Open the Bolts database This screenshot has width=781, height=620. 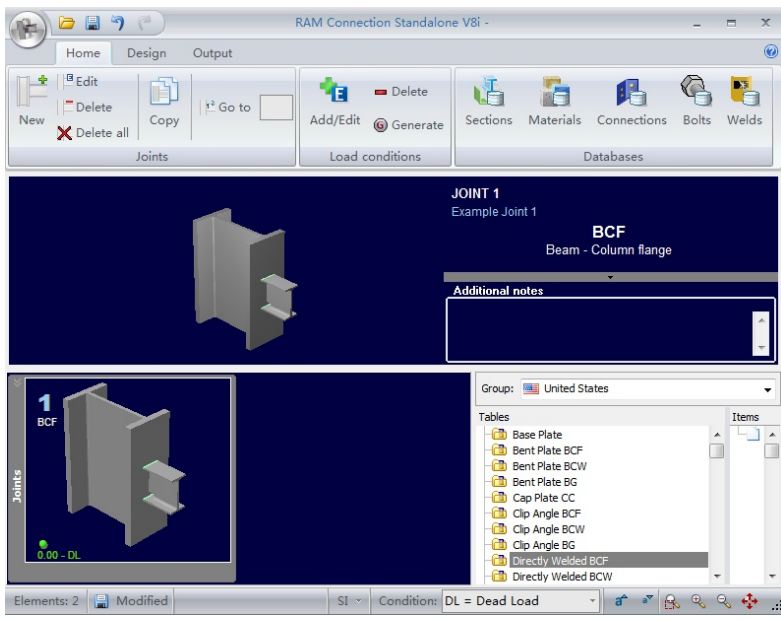tap(696, 101)
